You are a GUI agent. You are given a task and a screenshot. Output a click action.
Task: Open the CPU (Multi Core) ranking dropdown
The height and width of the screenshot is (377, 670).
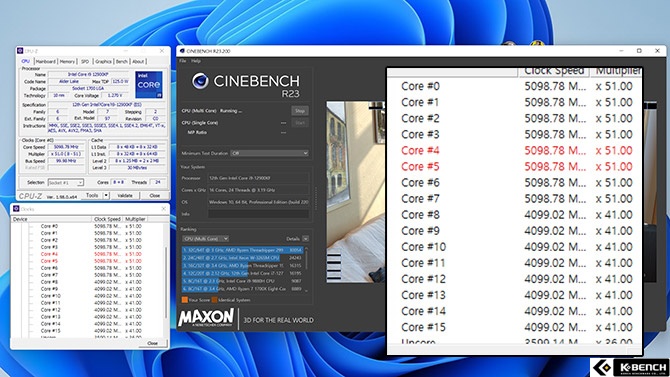206,239
